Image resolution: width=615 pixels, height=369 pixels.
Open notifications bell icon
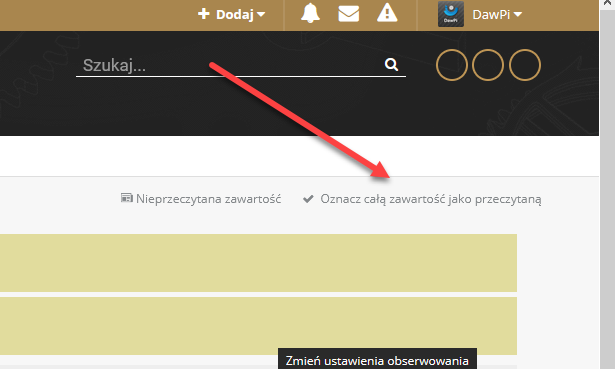[x=310, y=14]
